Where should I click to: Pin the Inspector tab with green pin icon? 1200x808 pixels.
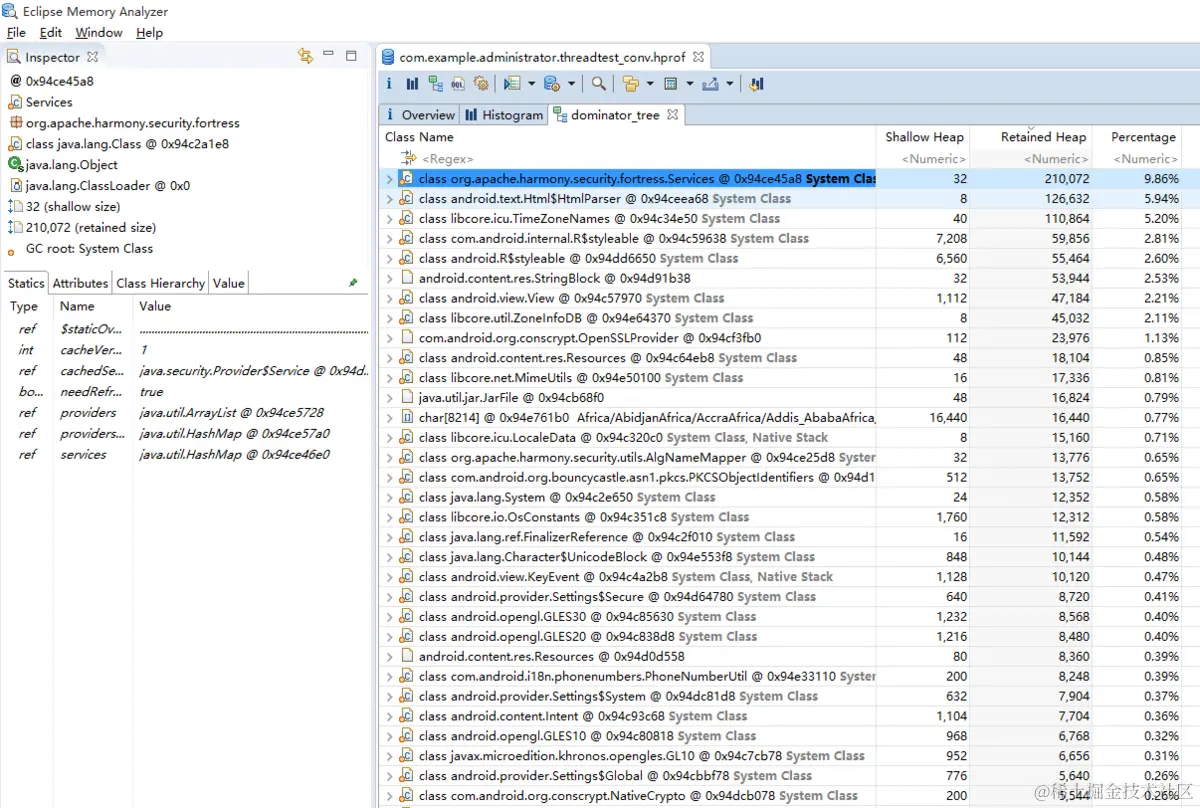tap(353, 283)
